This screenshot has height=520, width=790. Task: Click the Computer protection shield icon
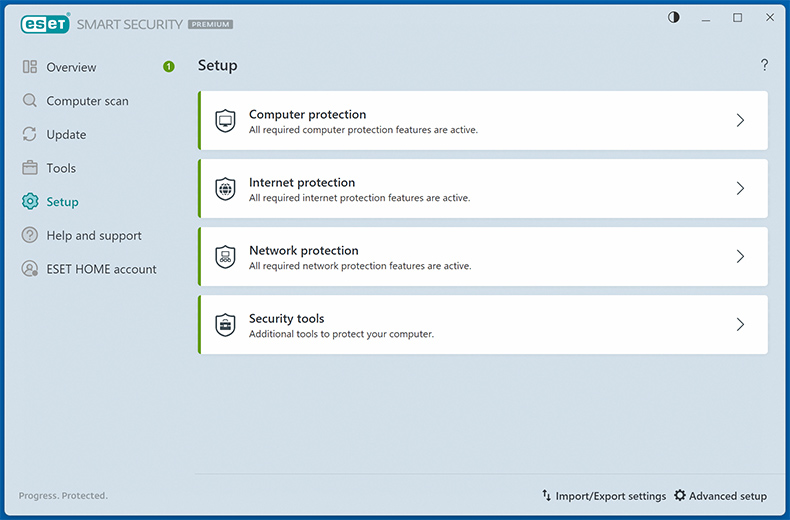tap(225, 121)
